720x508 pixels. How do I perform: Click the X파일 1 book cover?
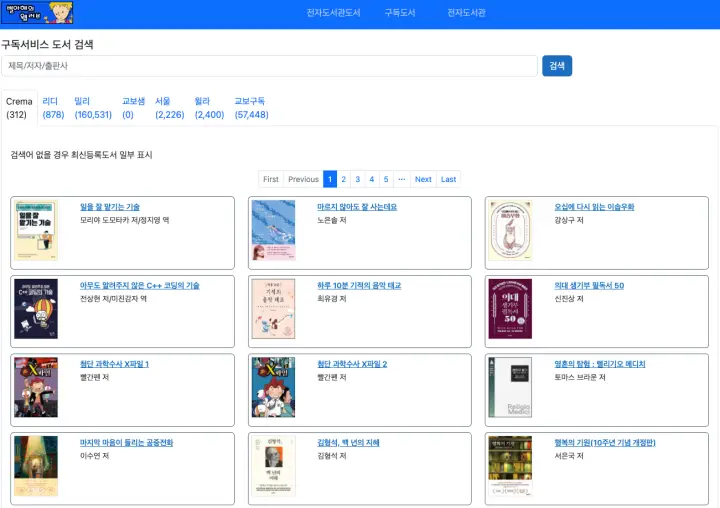point(36,388)
